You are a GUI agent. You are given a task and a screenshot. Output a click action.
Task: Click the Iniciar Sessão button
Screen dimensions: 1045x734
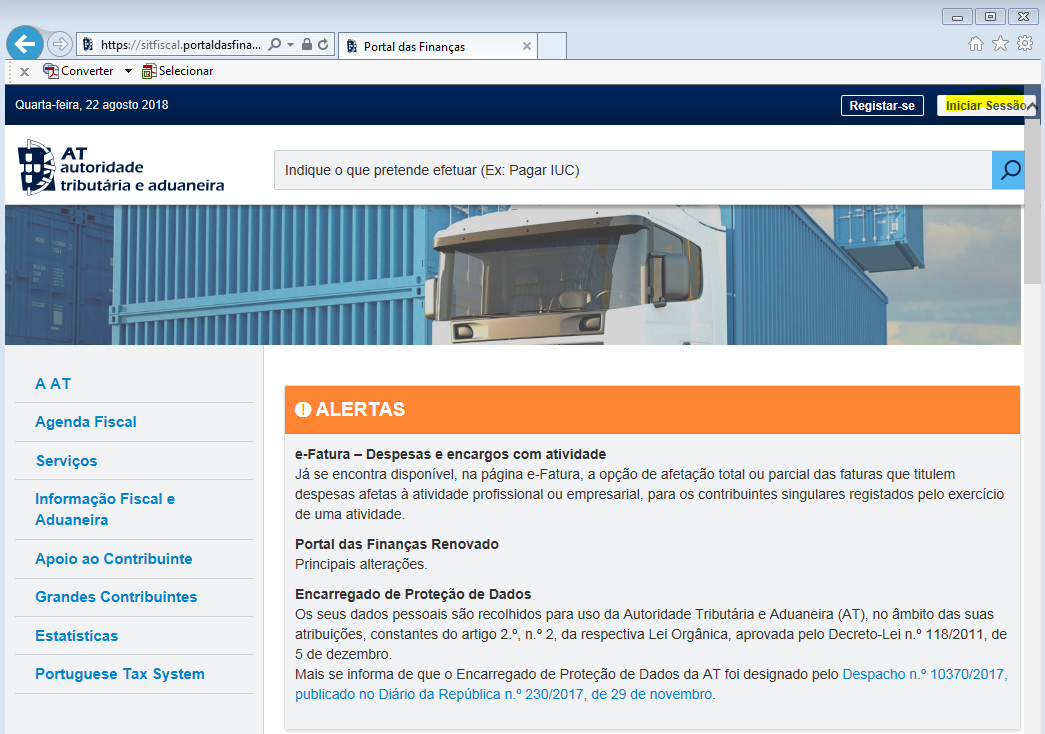click(984, 106)
